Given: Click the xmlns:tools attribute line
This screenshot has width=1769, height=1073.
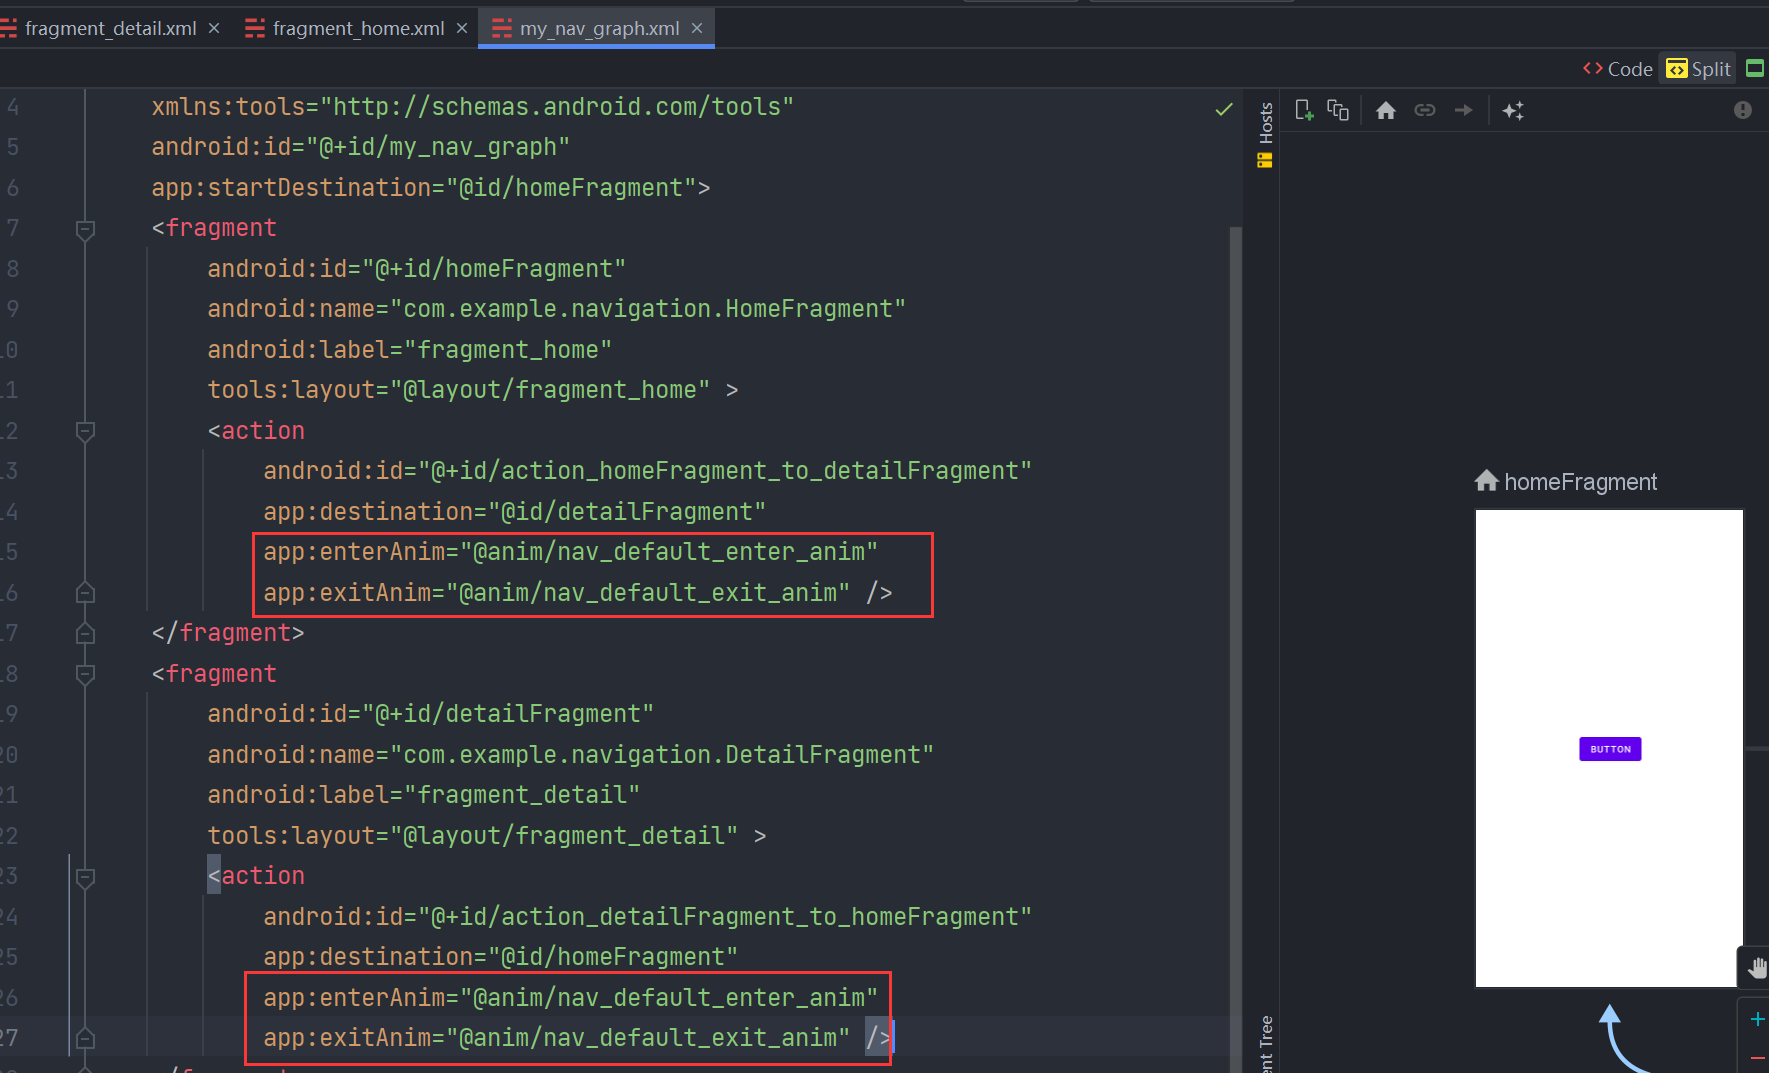Looking at the screenshot, I should (x=472, y=107).
